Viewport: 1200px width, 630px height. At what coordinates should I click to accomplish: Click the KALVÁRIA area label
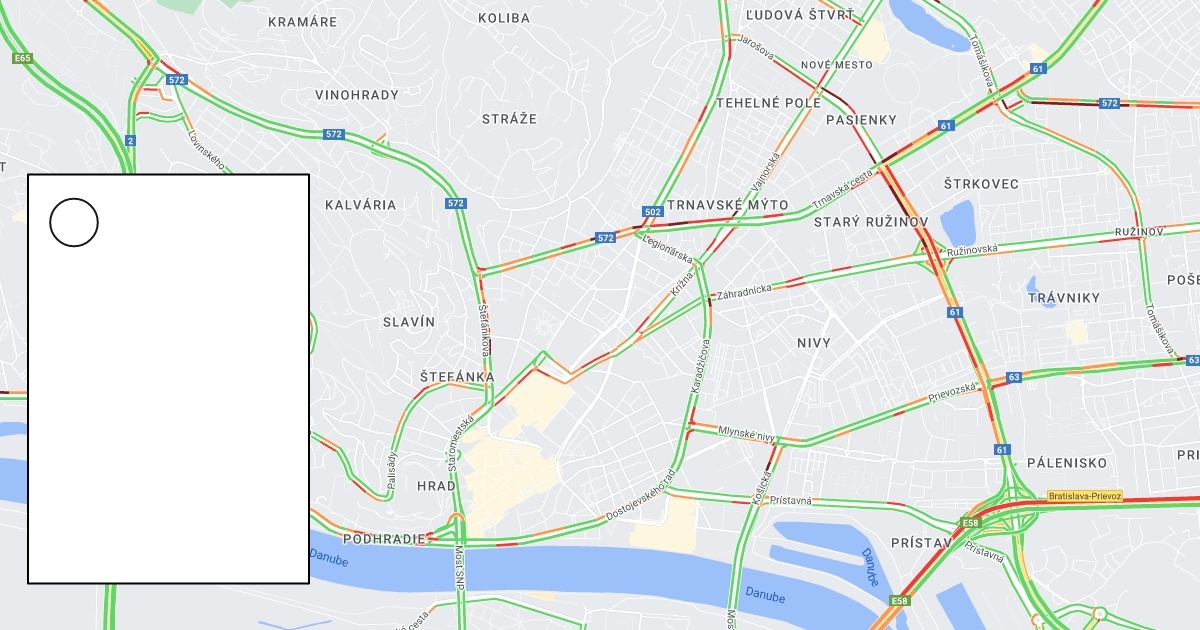tap(360, 205)
